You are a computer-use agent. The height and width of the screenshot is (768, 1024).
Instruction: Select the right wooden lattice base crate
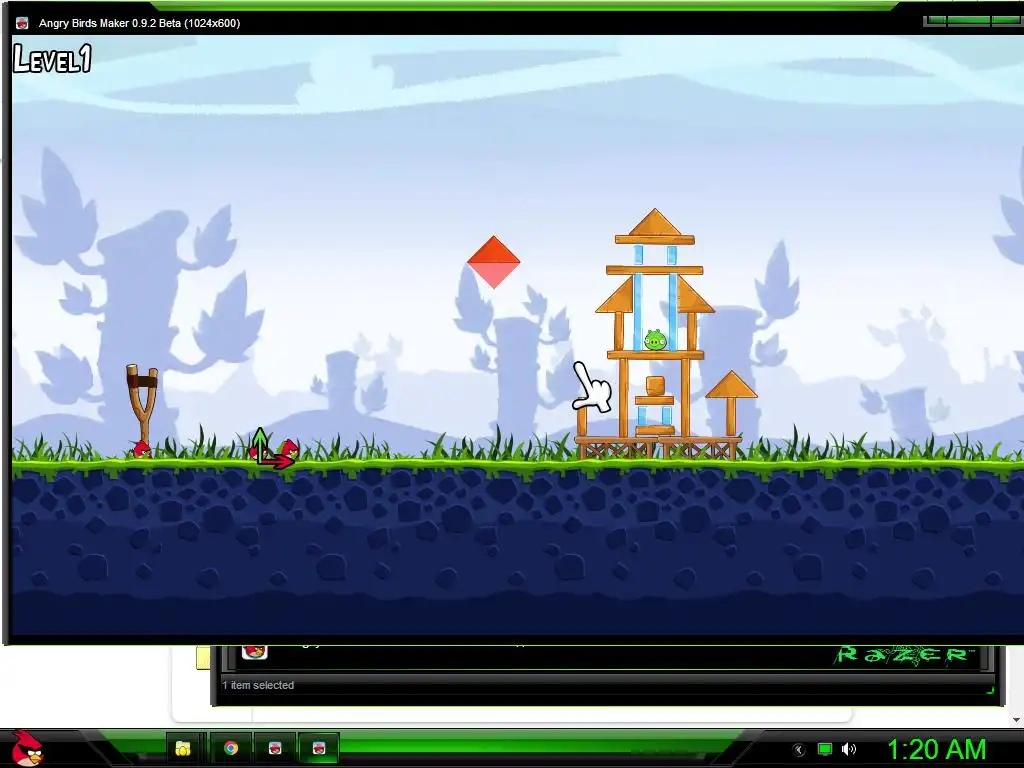click(x=700, y=448)
